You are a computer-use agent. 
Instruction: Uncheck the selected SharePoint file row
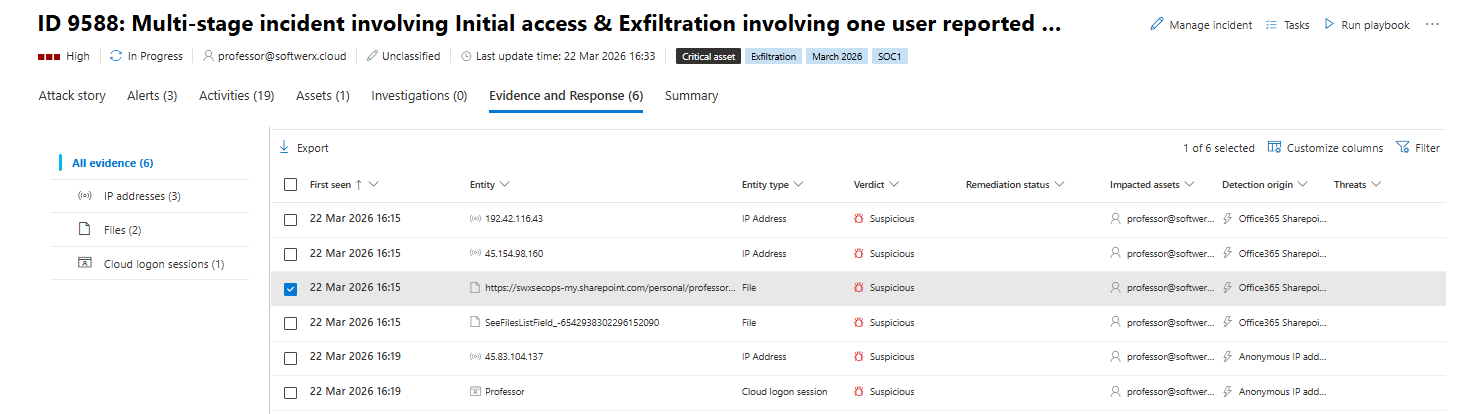[291, 289]
